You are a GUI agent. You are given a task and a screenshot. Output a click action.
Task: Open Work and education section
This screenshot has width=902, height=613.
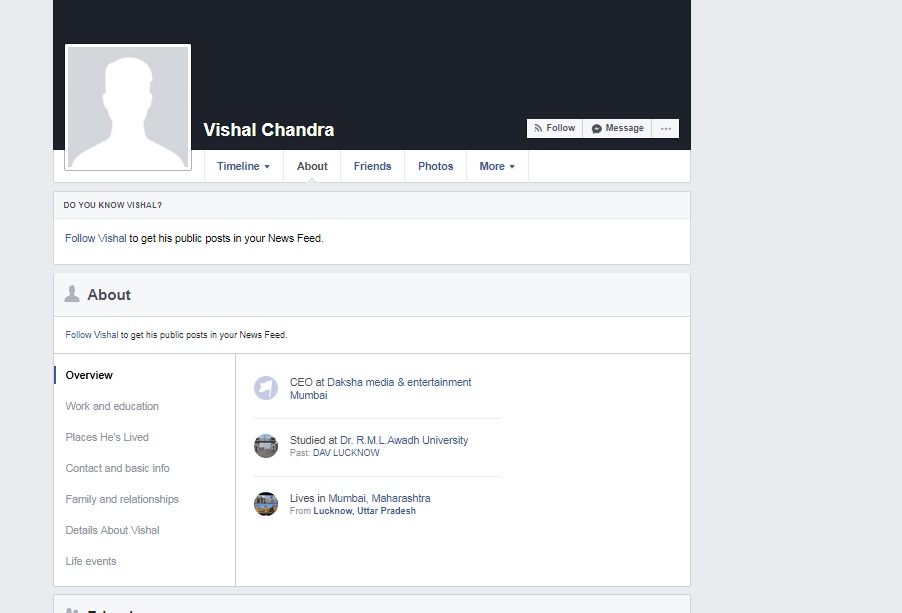tap(112, 406)
